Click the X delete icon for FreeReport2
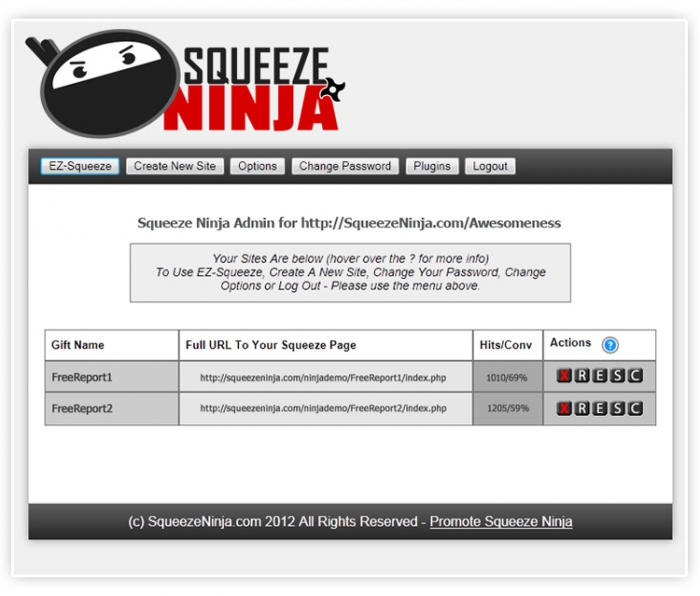 tap(564, 408)
